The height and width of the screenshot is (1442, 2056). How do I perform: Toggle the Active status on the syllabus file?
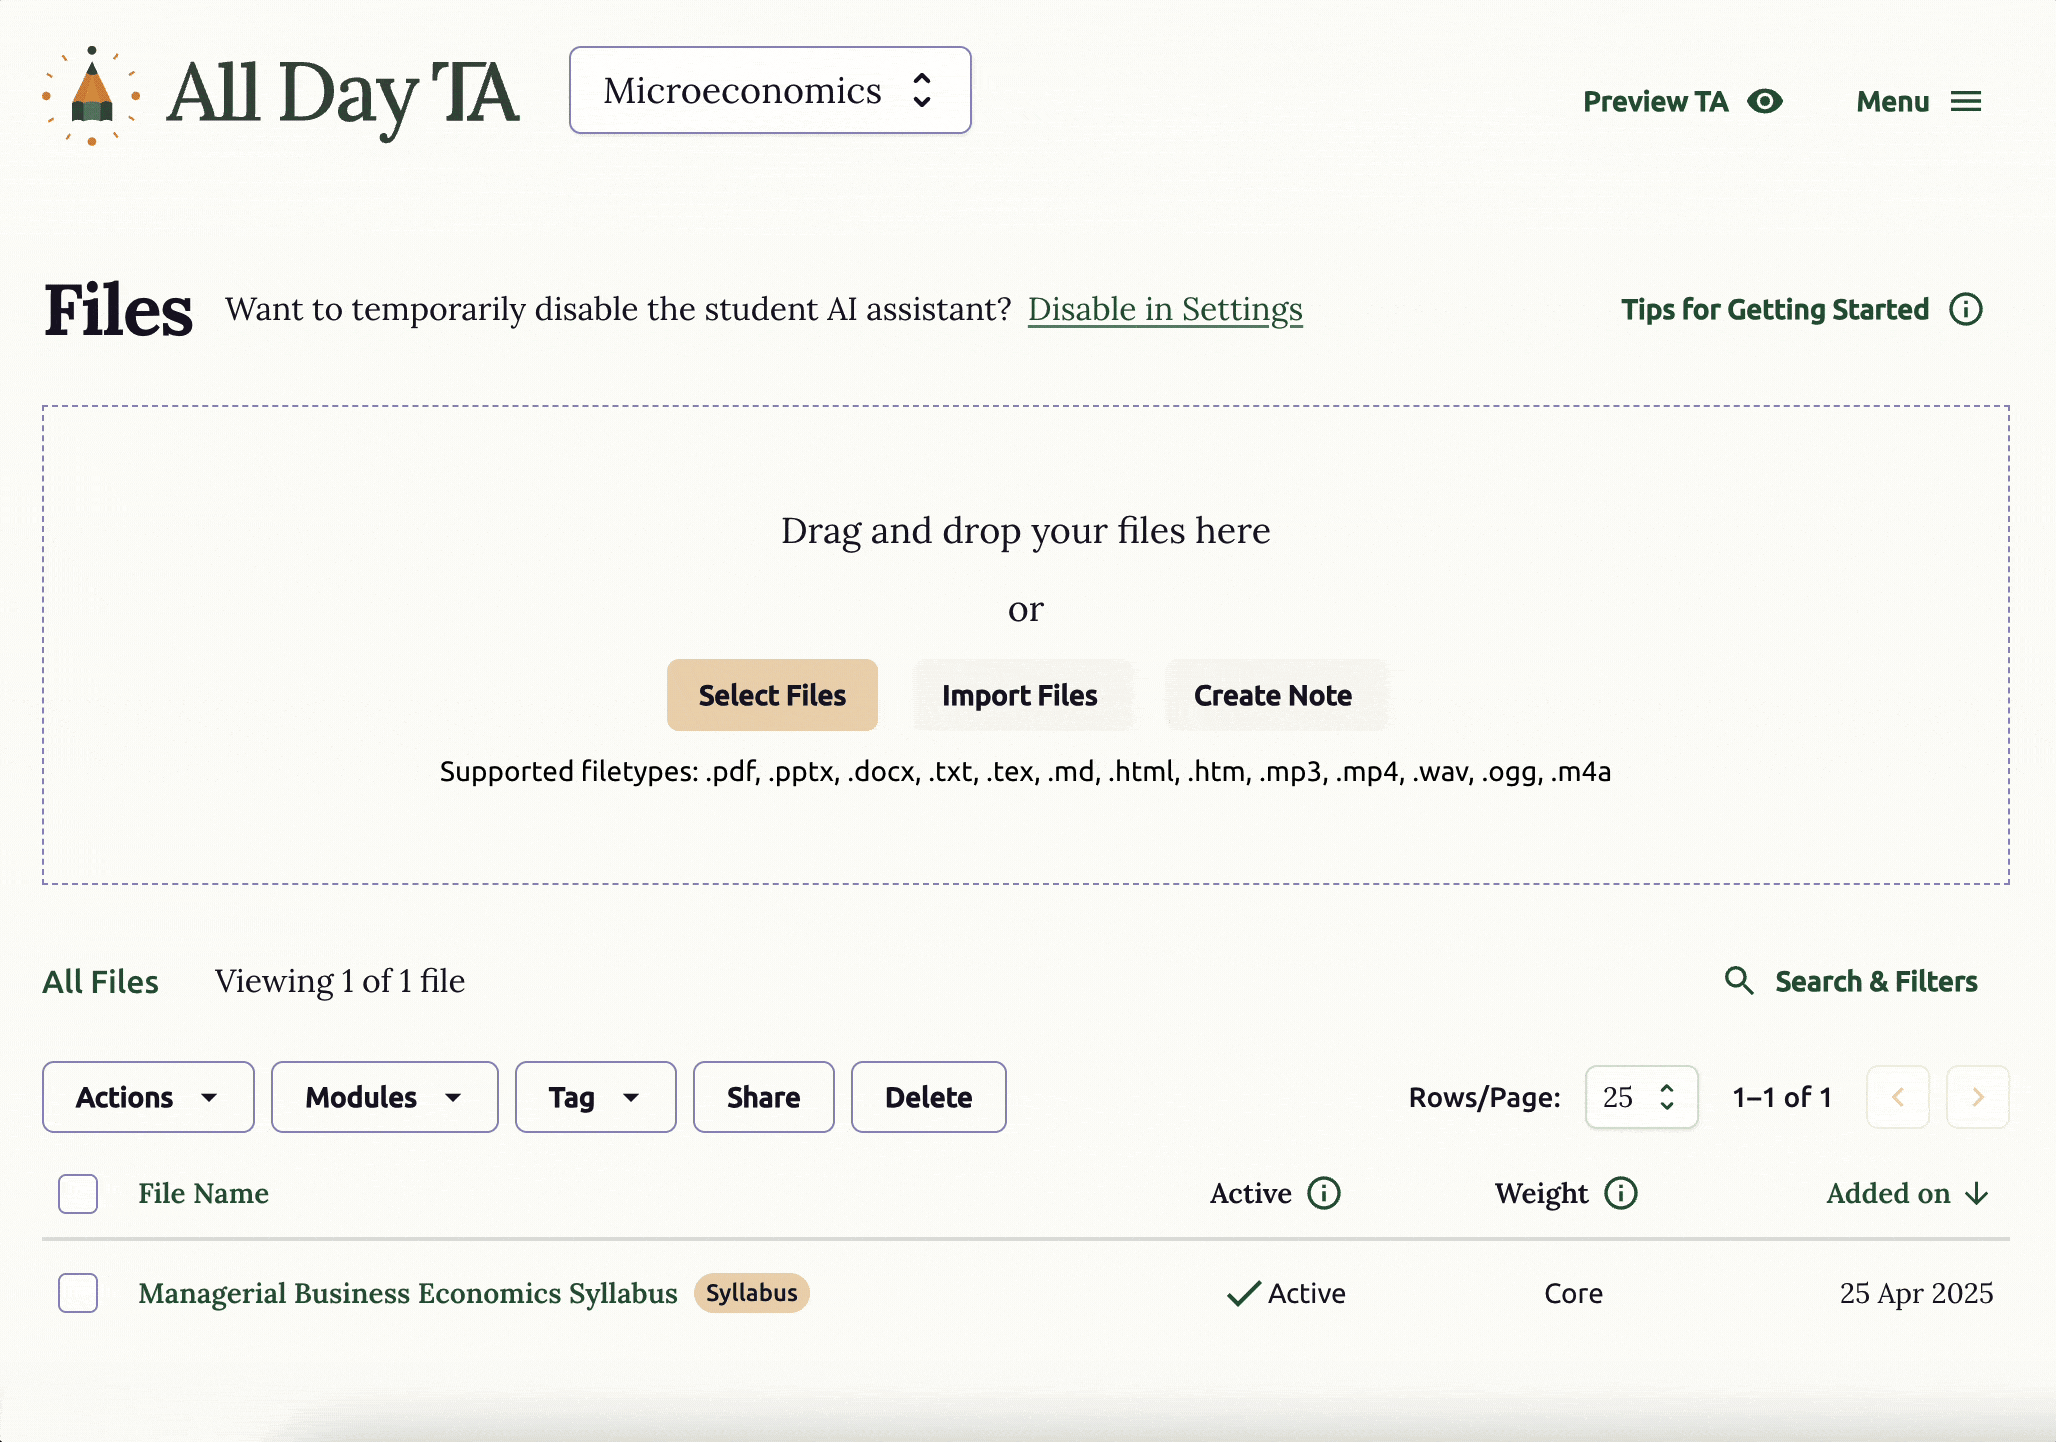click(x=1286, y=1293)
